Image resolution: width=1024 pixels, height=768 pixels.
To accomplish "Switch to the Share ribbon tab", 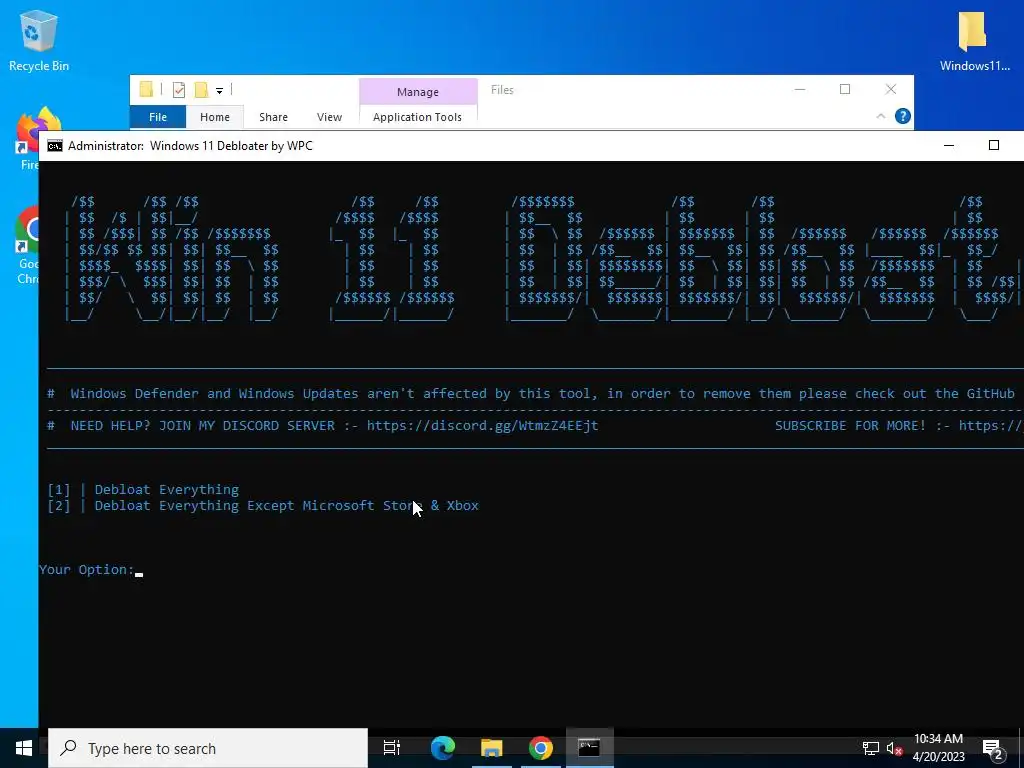I will point(273,117).
